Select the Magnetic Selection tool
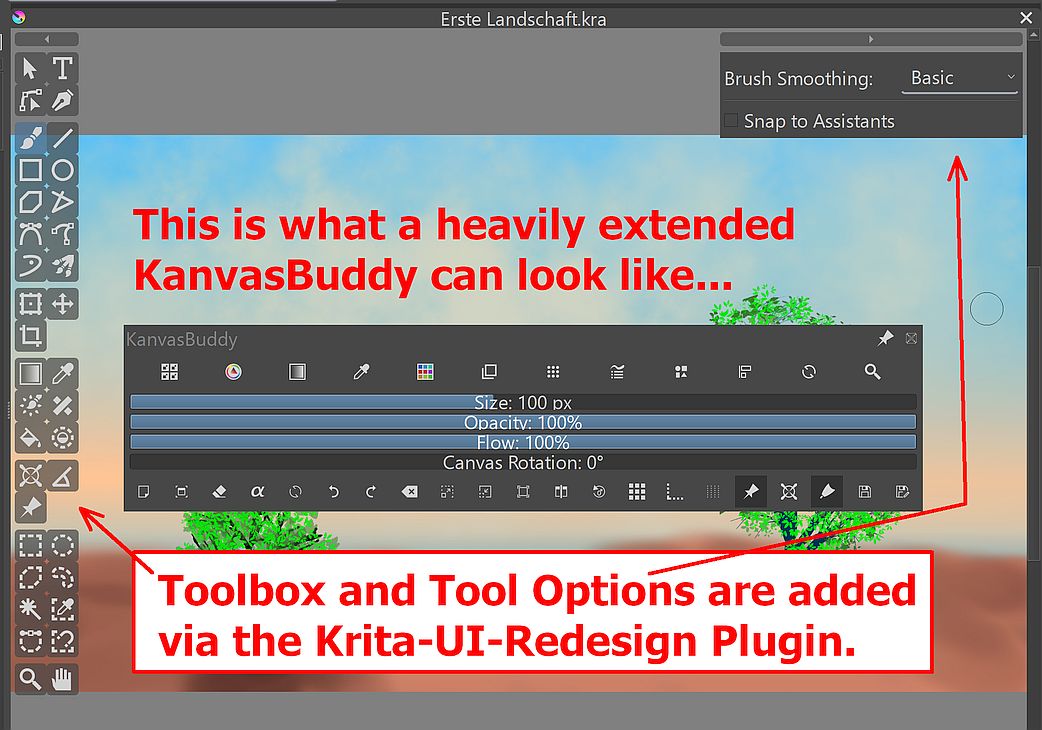The image size is (1042, 730). coord(62,641)
